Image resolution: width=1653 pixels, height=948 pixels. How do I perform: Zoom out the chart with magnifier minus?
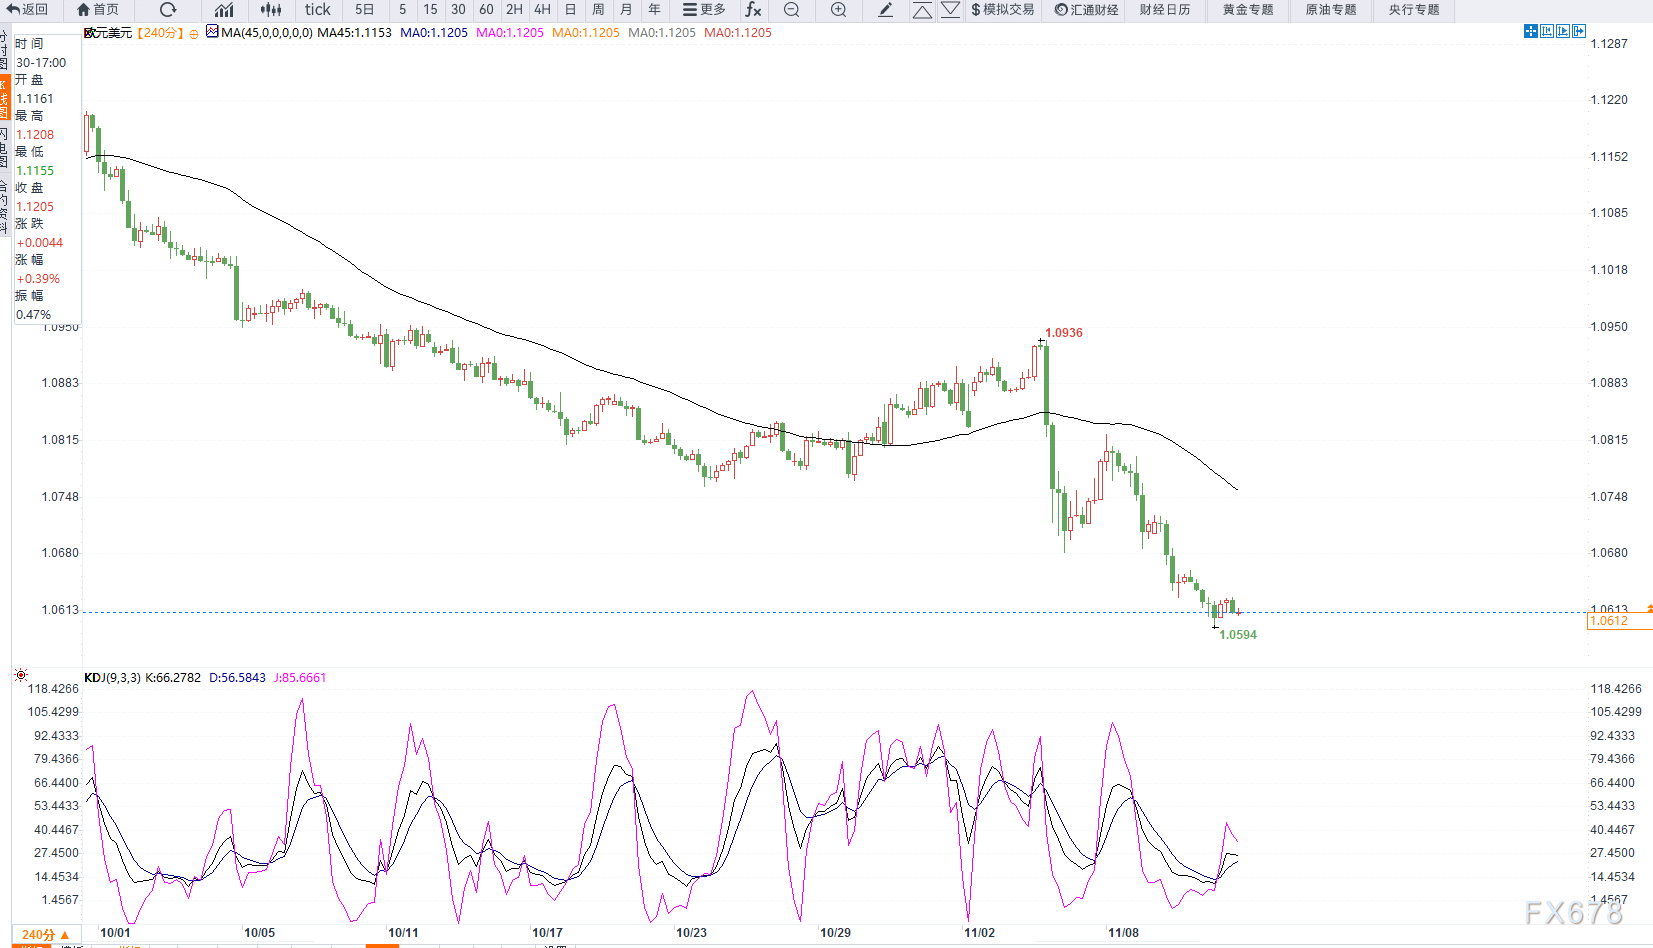pos(791,10)
